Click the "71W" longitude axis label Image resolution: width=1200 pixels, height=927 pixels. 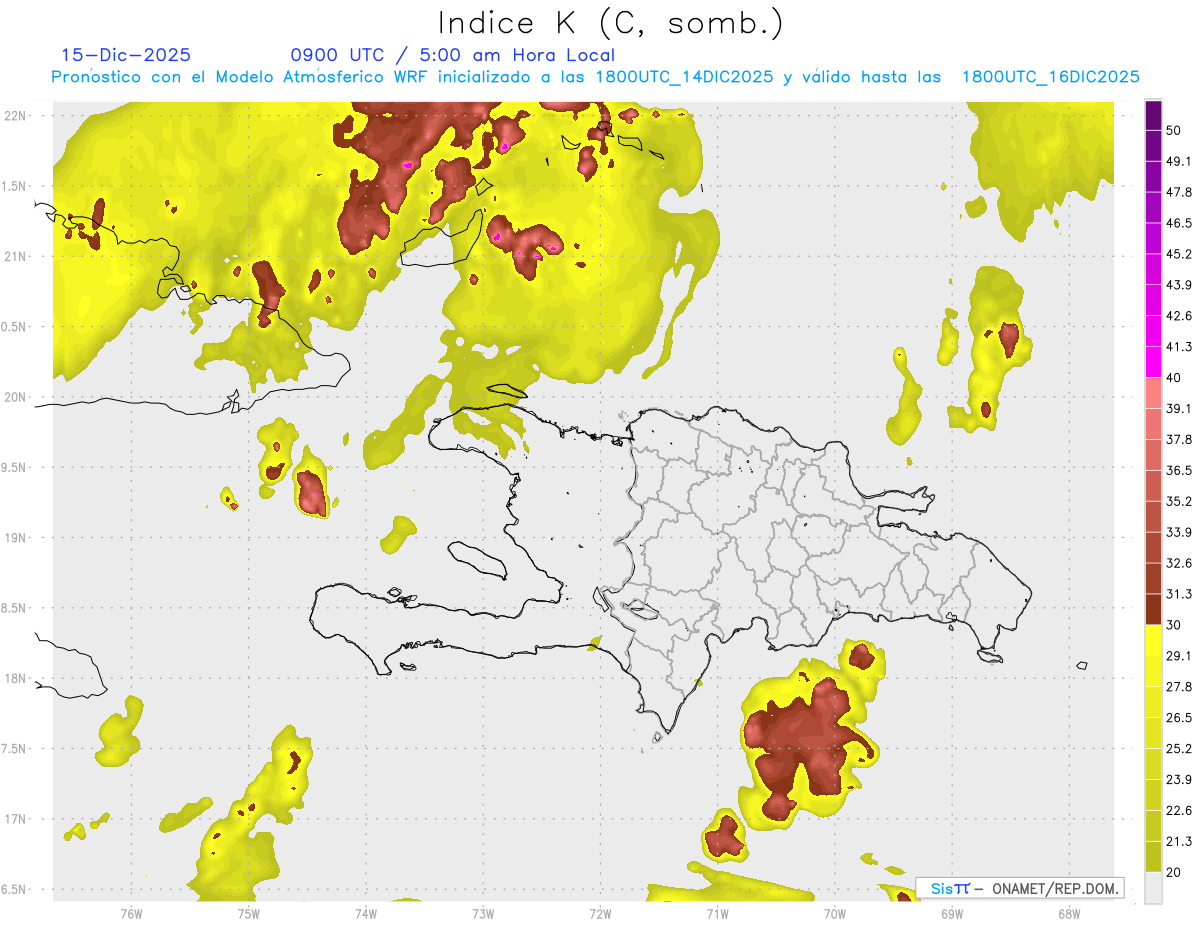[x=717, y=913]
